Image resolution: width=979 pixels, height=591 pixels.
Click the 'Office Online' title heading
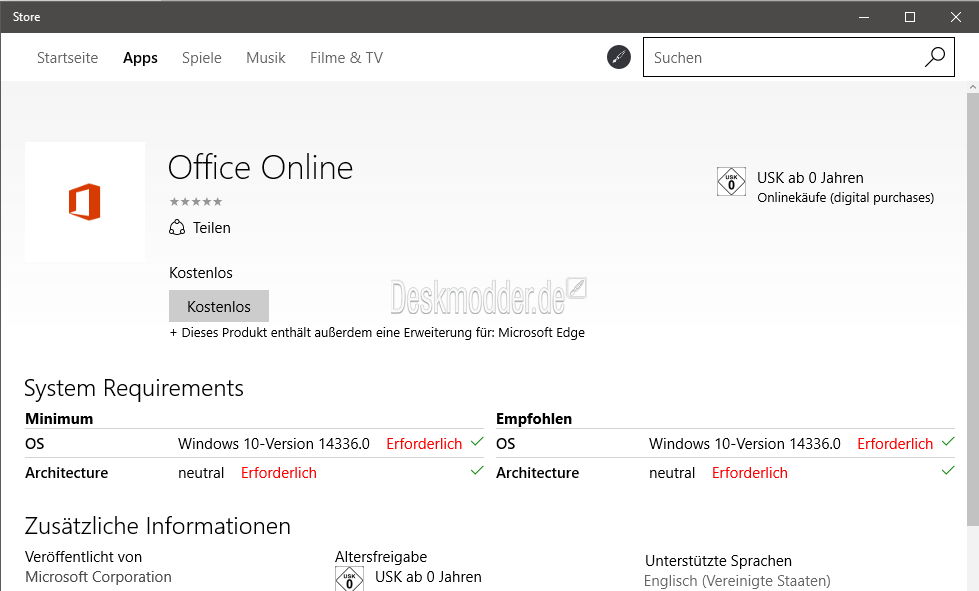point(260,167)
